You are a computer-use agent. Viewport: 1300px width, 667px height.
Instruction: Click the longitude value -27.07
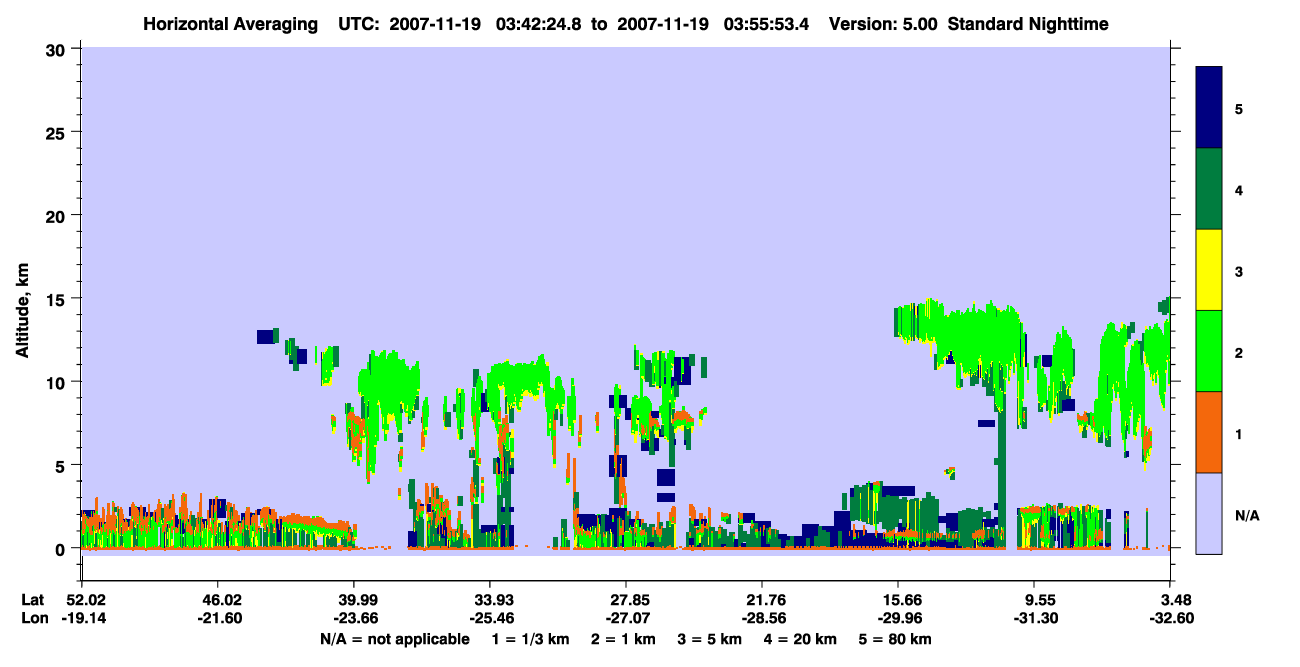pos(626,619)
